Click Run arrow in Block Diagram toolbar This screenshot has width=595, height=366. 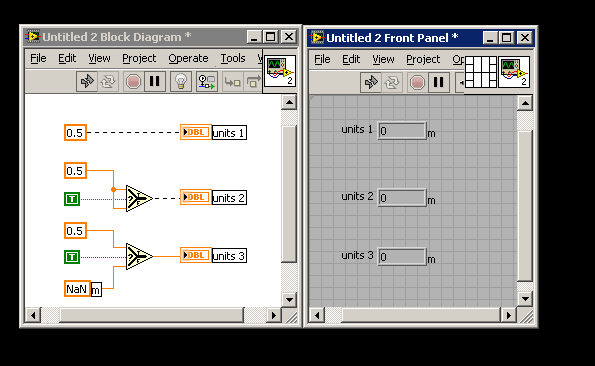click(x=87, y=81)
